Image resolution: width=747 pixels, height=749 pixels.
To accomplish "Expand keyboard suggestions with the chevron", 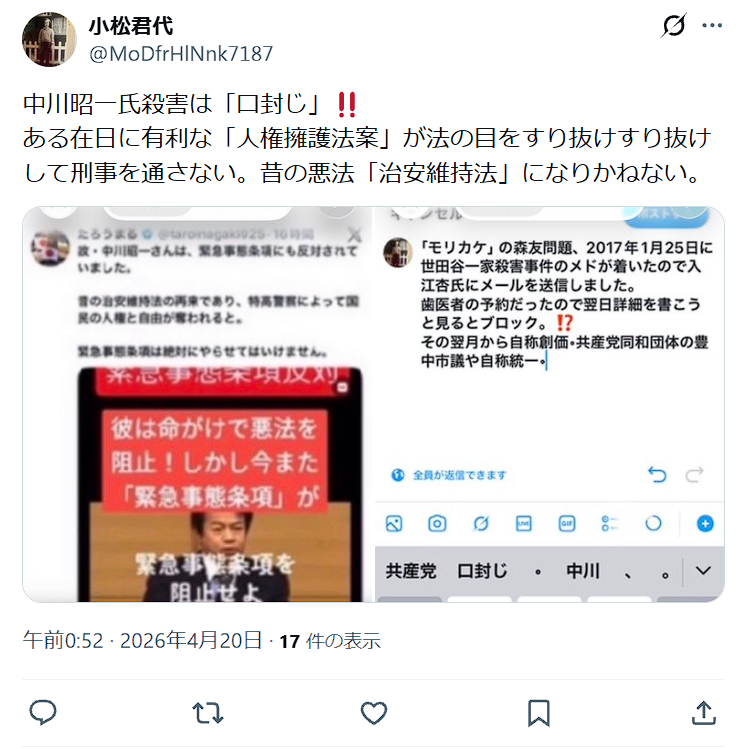I will click(x=703, y=570).
